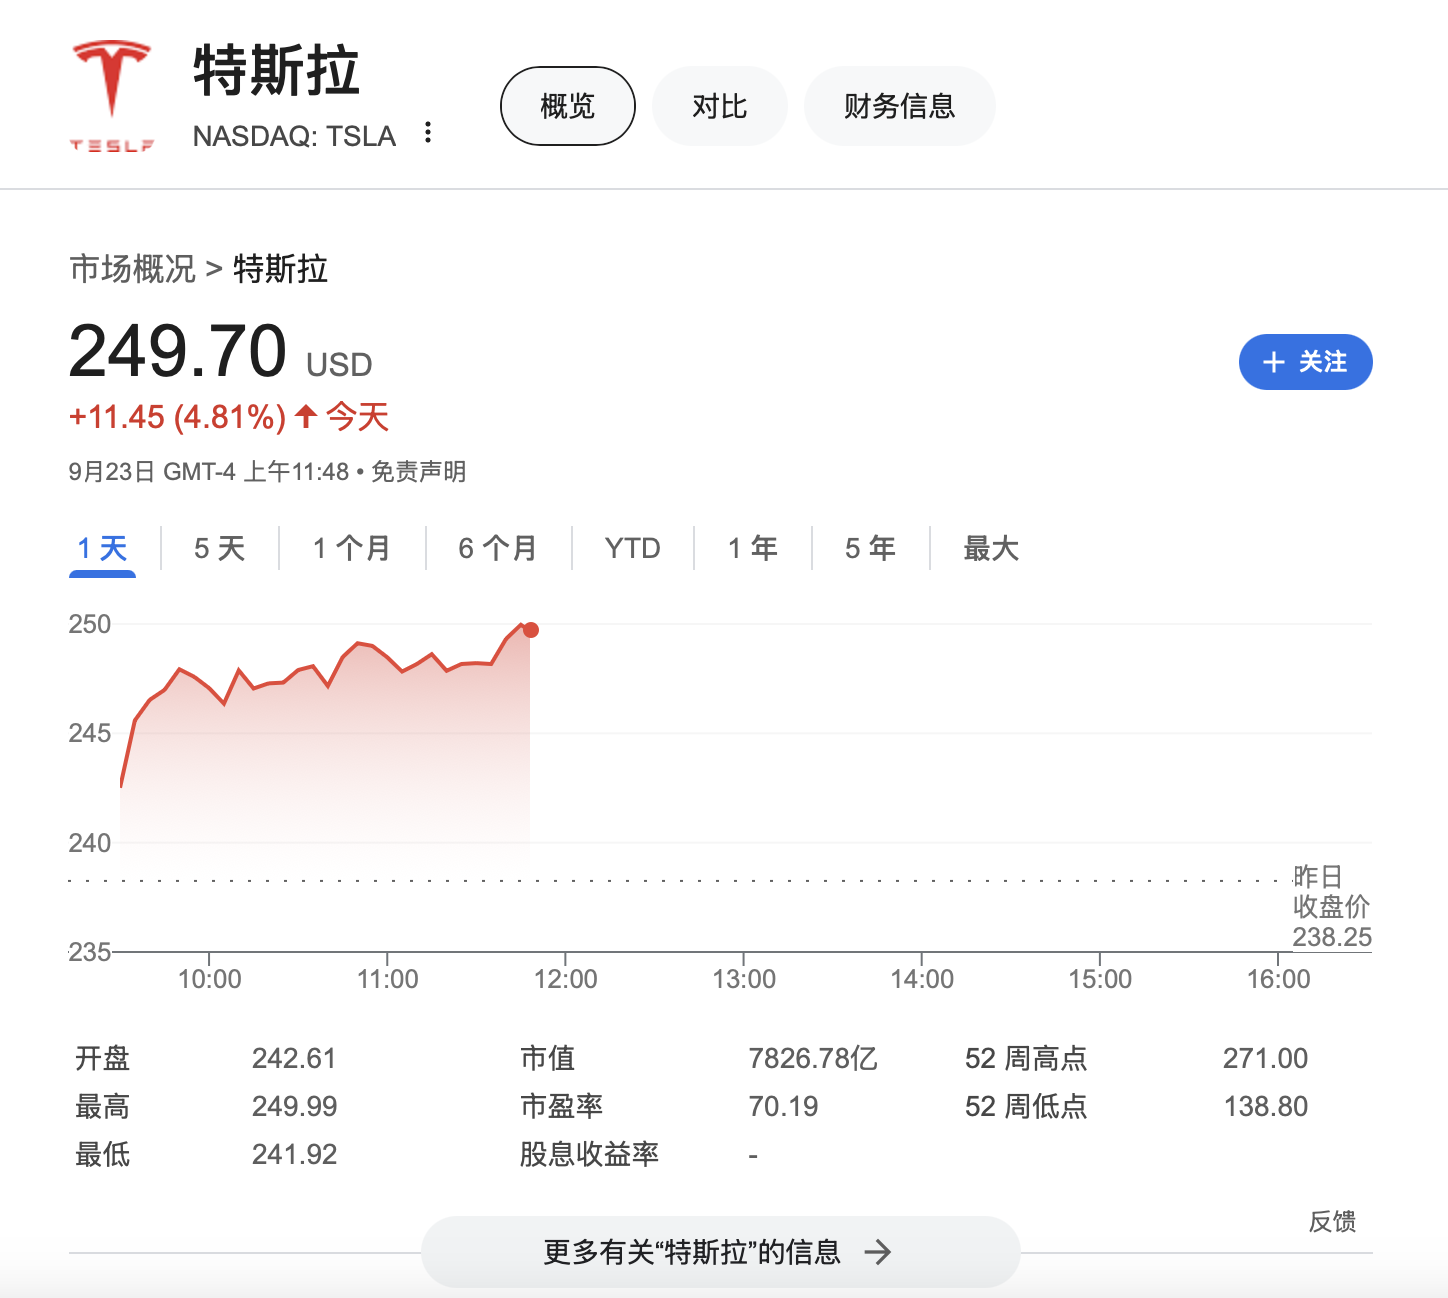The image size is (1448, 1298).
Task: Open the three-dot overflow menu beside TSLA
Action: point(428,133)
